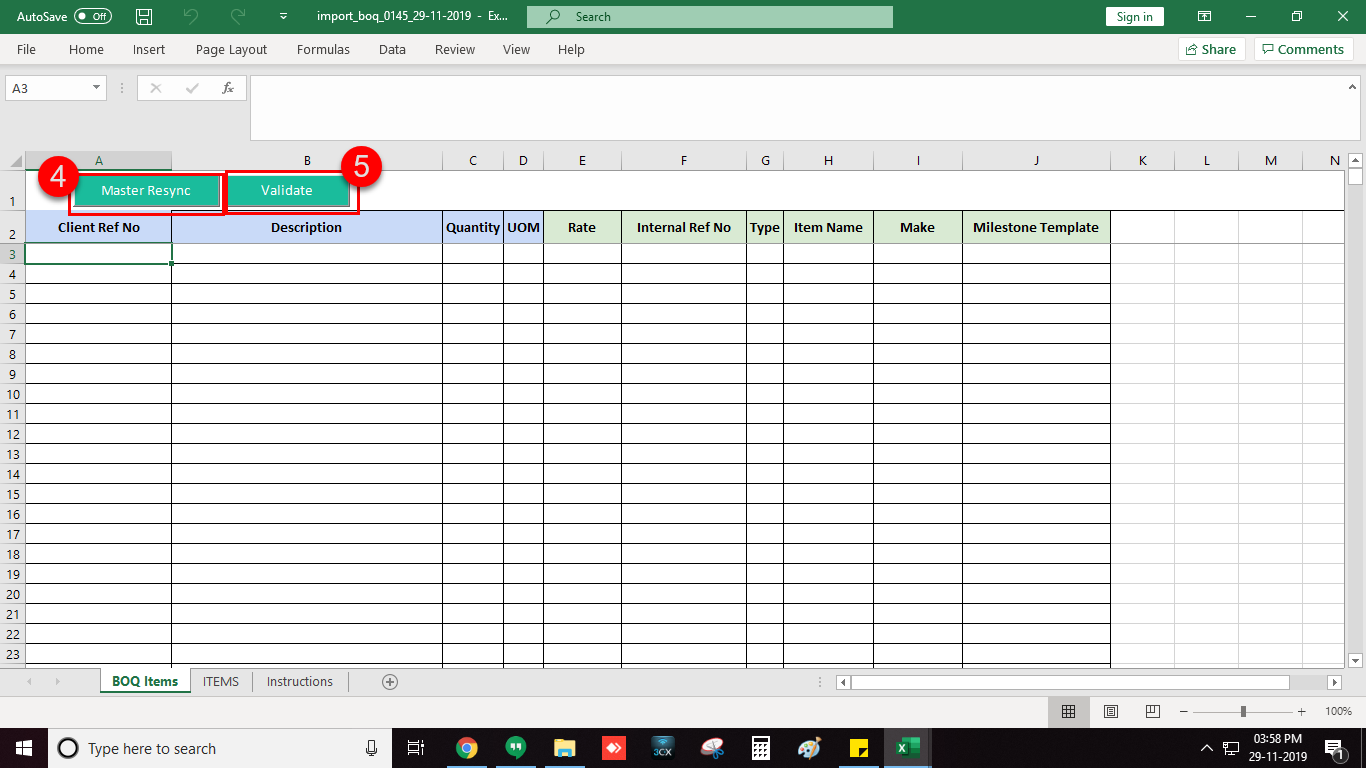Screen dimensions: 1366x768
Task: Click the Master Resync button
Action: 146,189
